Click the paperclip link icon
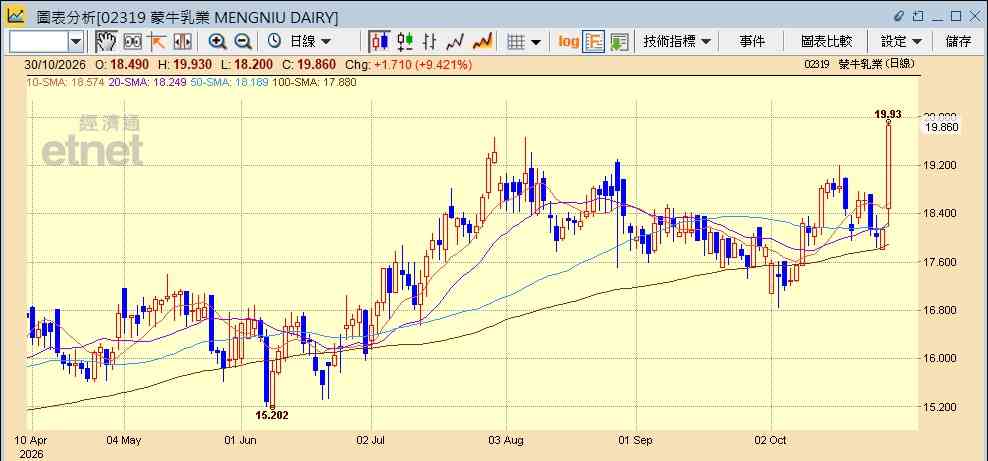 pos(900,16)
